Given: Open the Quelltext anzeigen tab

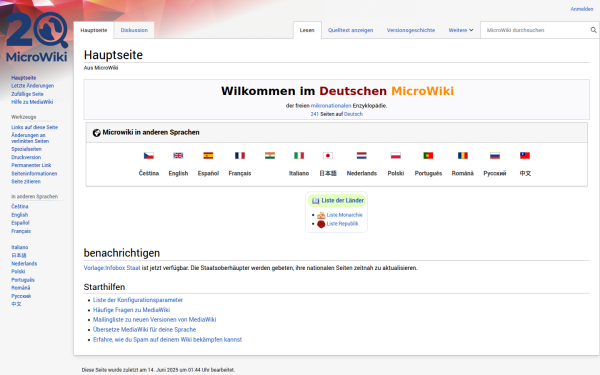Looking at the screenshot, I should [350, 30].
